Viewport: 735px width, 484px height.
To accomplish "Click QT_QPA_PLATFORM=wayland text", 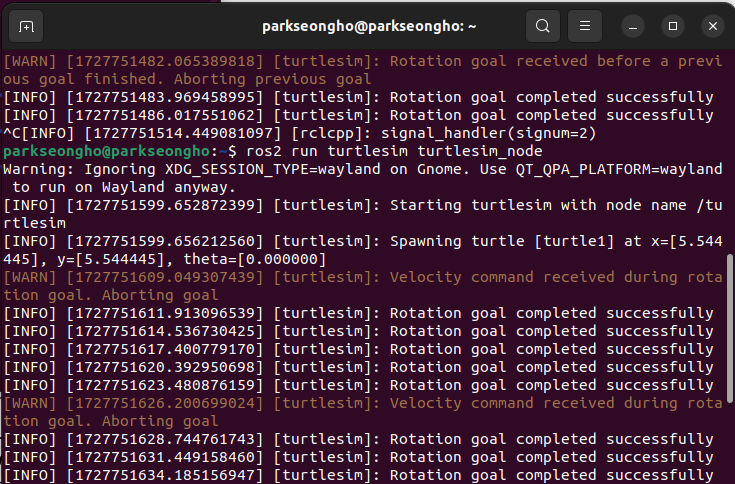I will (619, 169).
